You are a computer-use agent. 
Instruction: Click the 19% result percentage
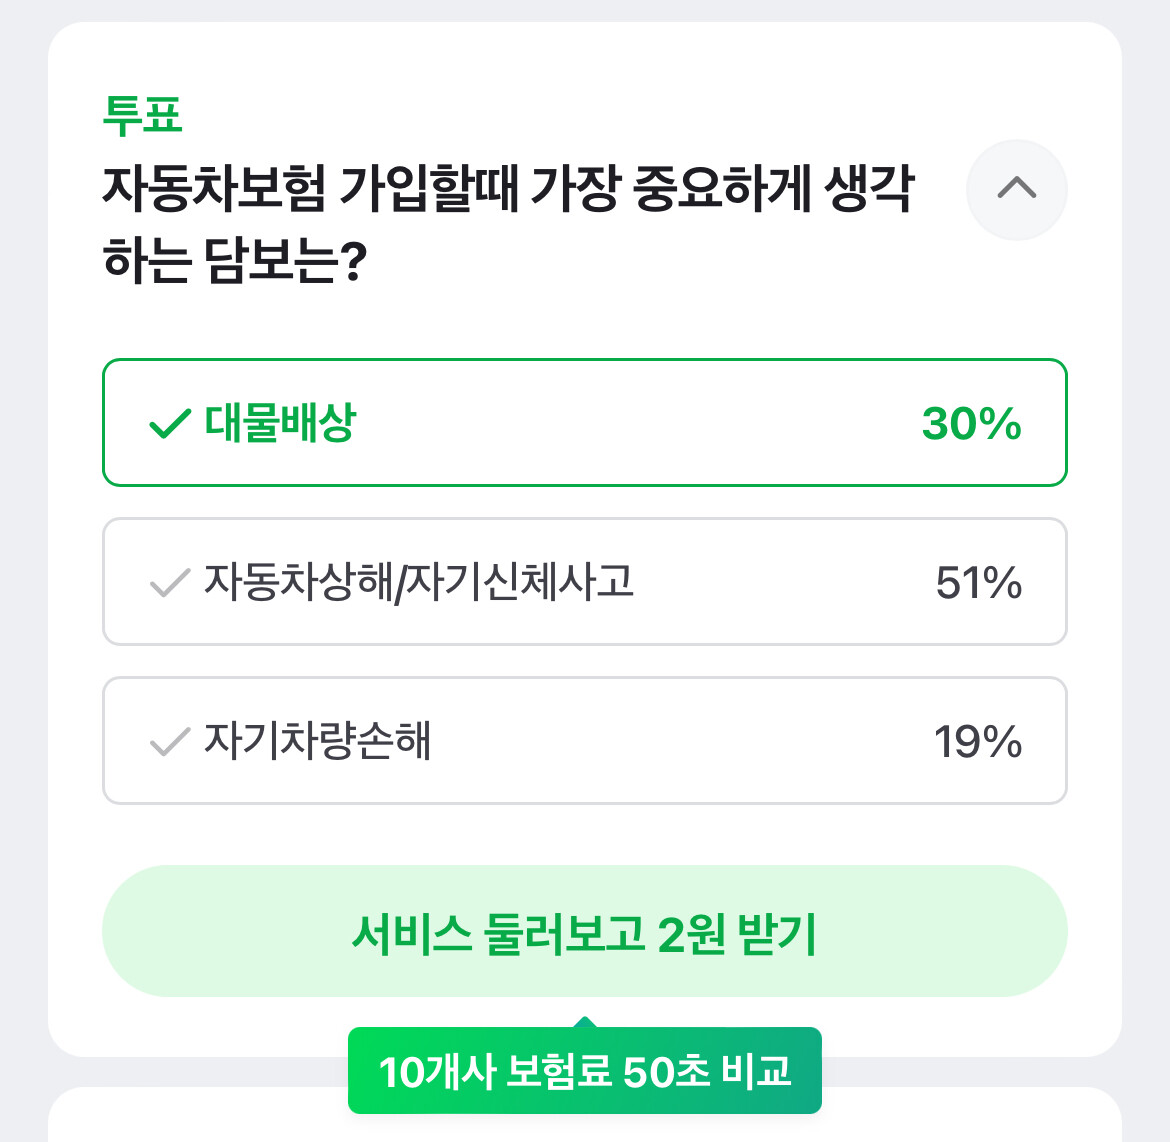point(977,742)
